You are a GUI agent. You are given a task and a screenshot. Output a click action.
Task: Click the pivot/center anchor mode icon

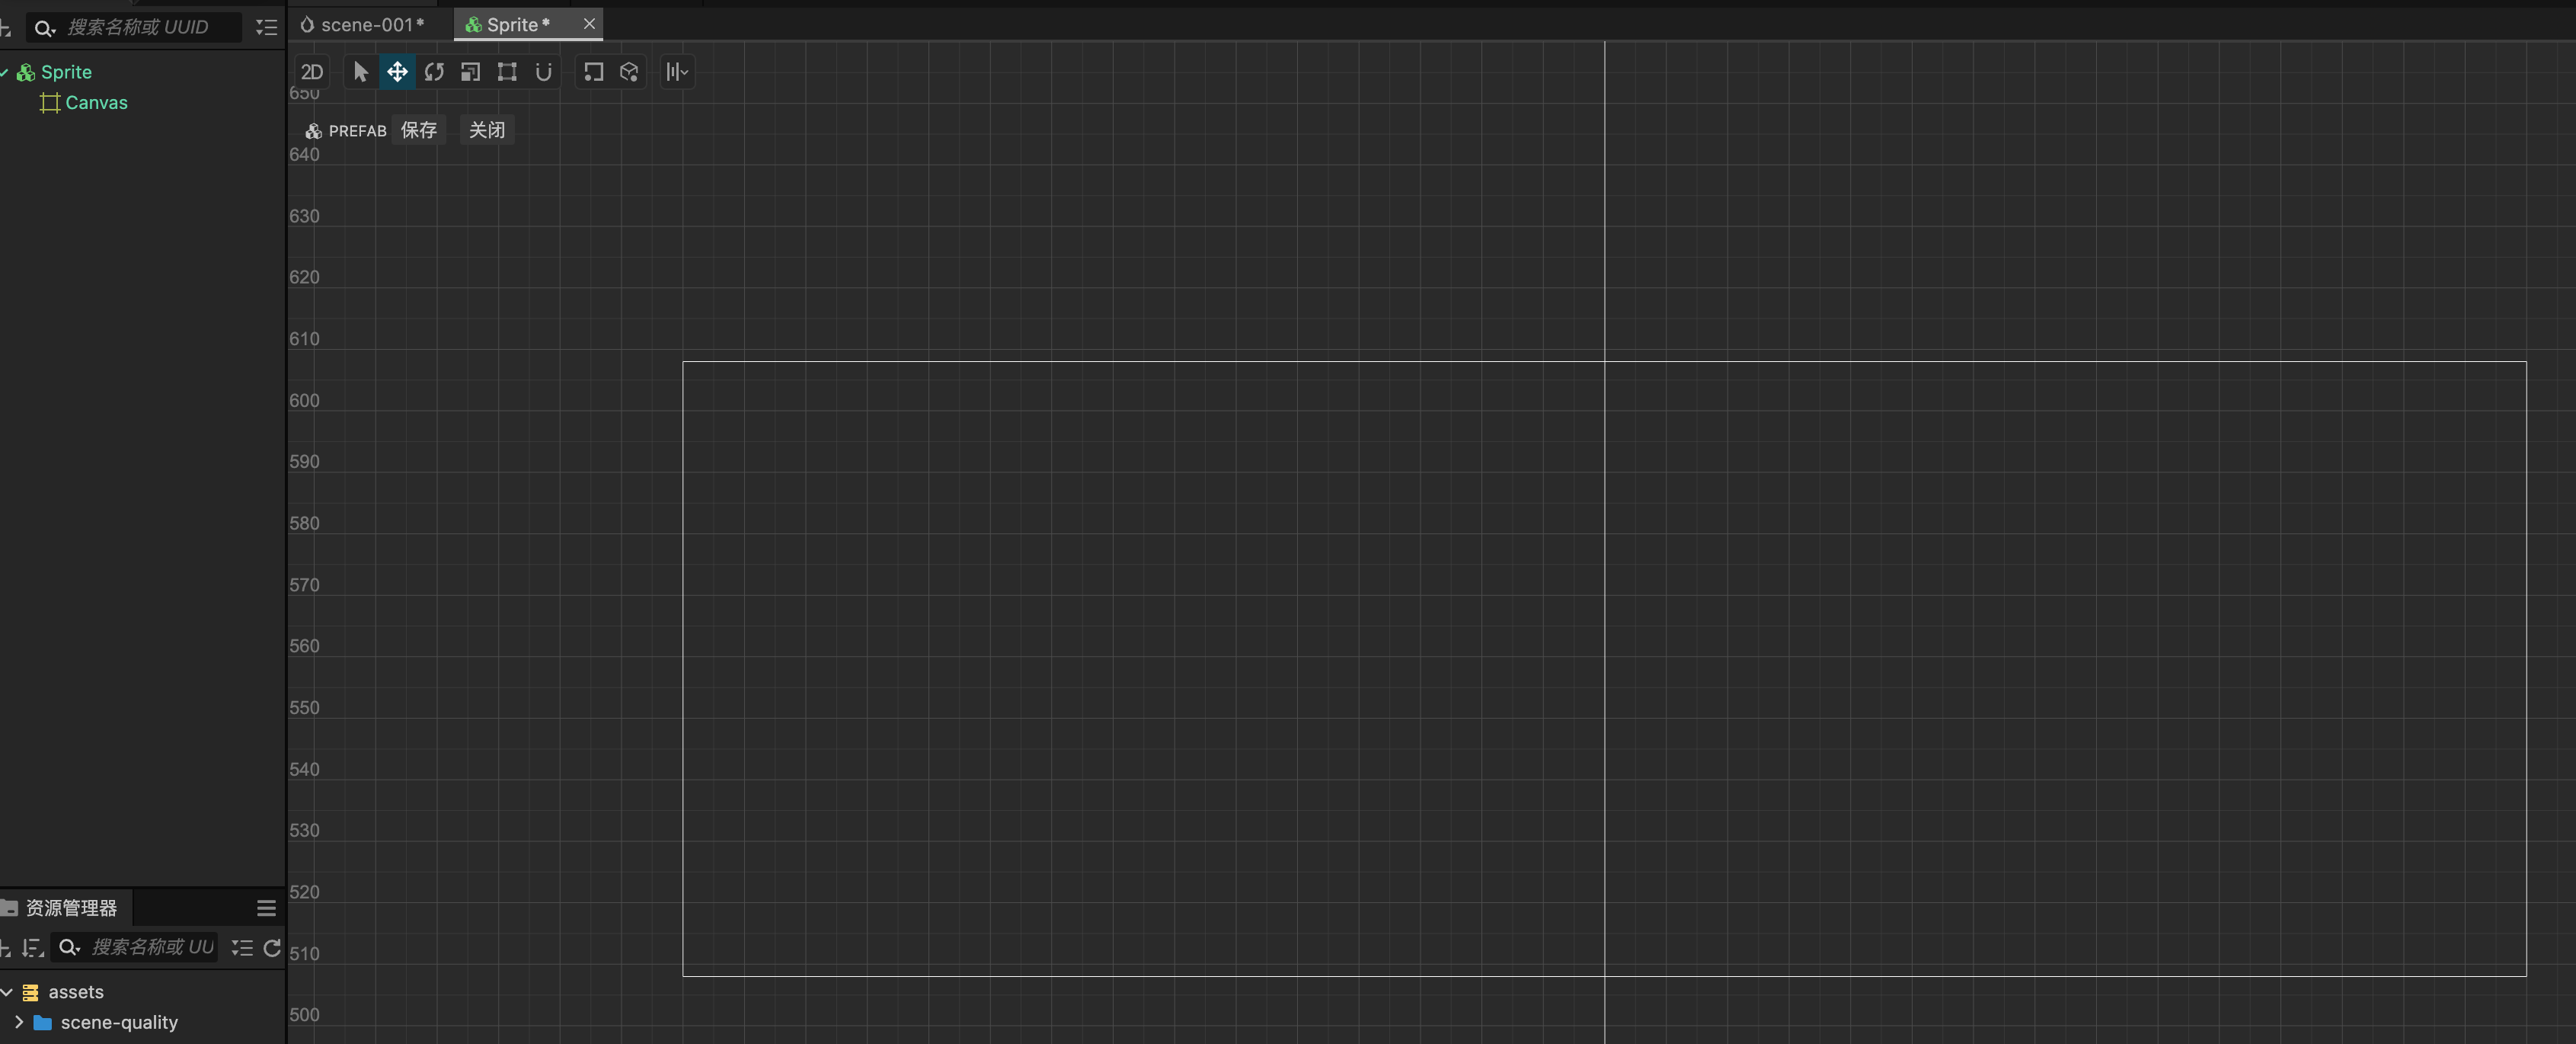click(593, 72)
